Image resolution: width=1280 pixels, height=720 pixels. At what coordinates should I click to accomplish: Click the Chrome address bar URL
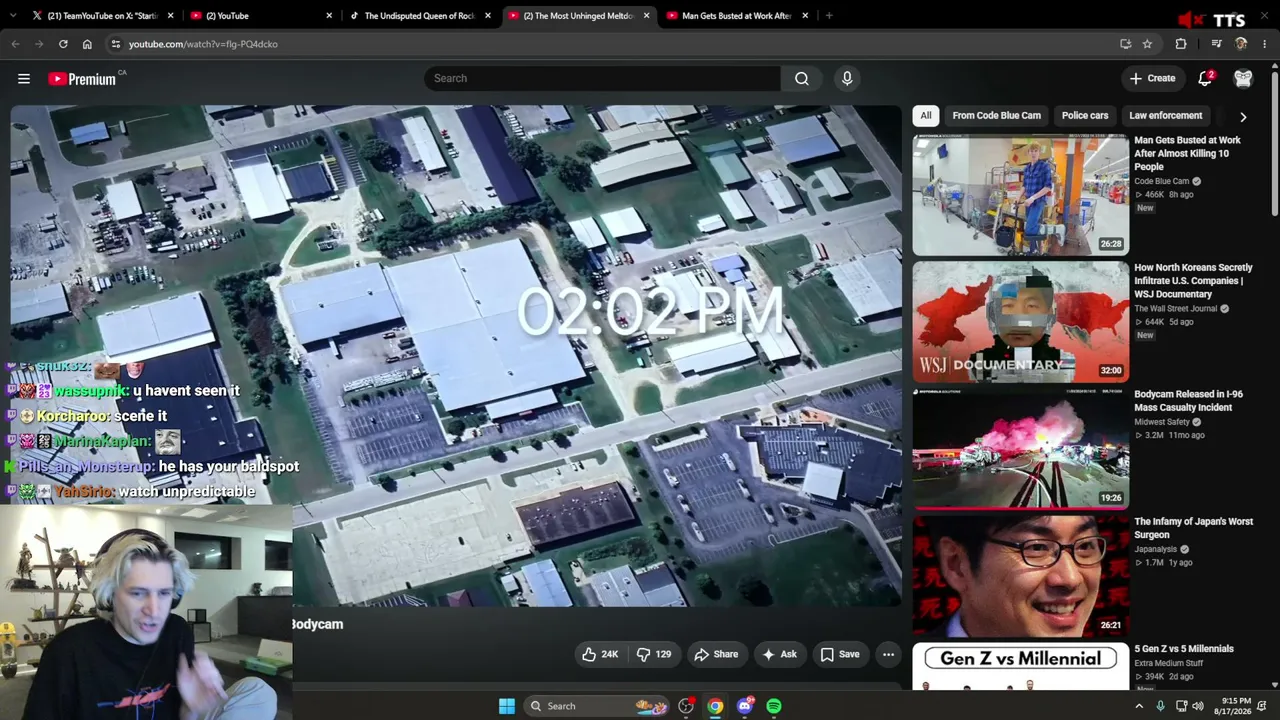pyautogui.click(x=203, y=44)
